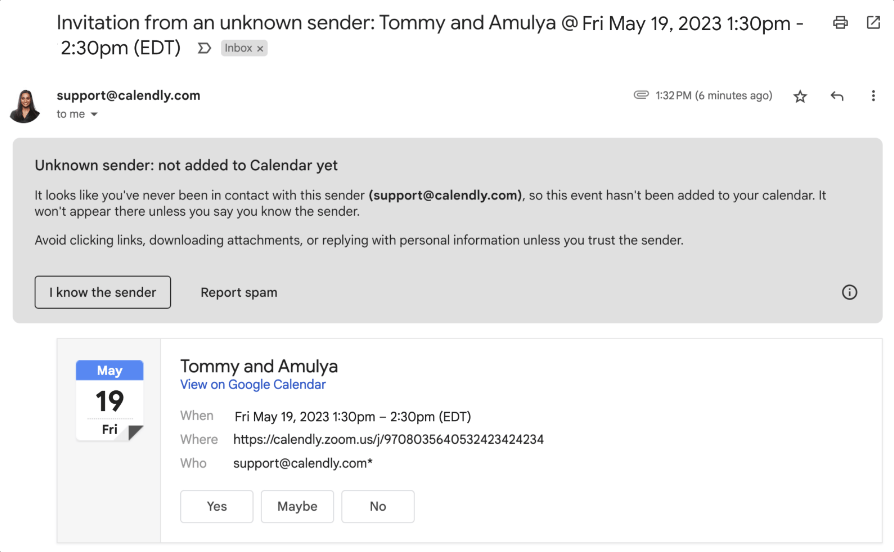Screen dimensions: 894x552
Task: Click the calendly zoom meeting URL
Action: point(388,440)
